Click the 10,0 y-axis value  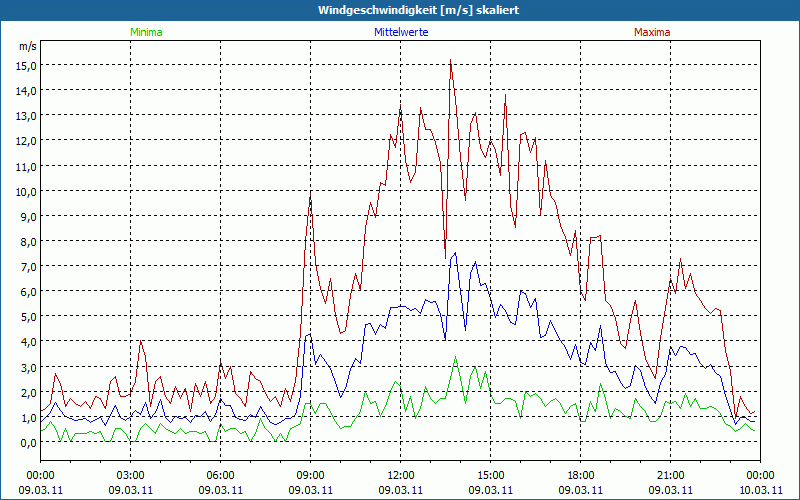[x=28, y=191]
